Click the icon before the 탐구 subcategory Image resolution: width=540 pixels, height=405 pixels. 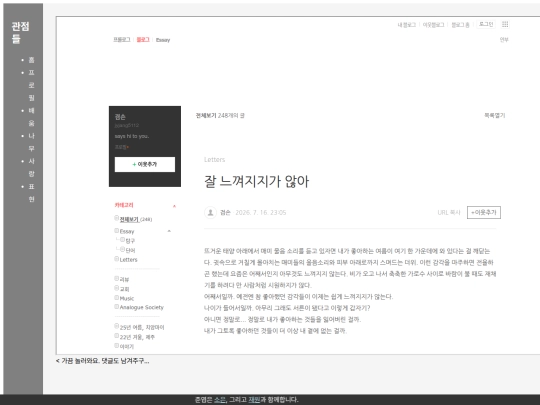[122, 240]
